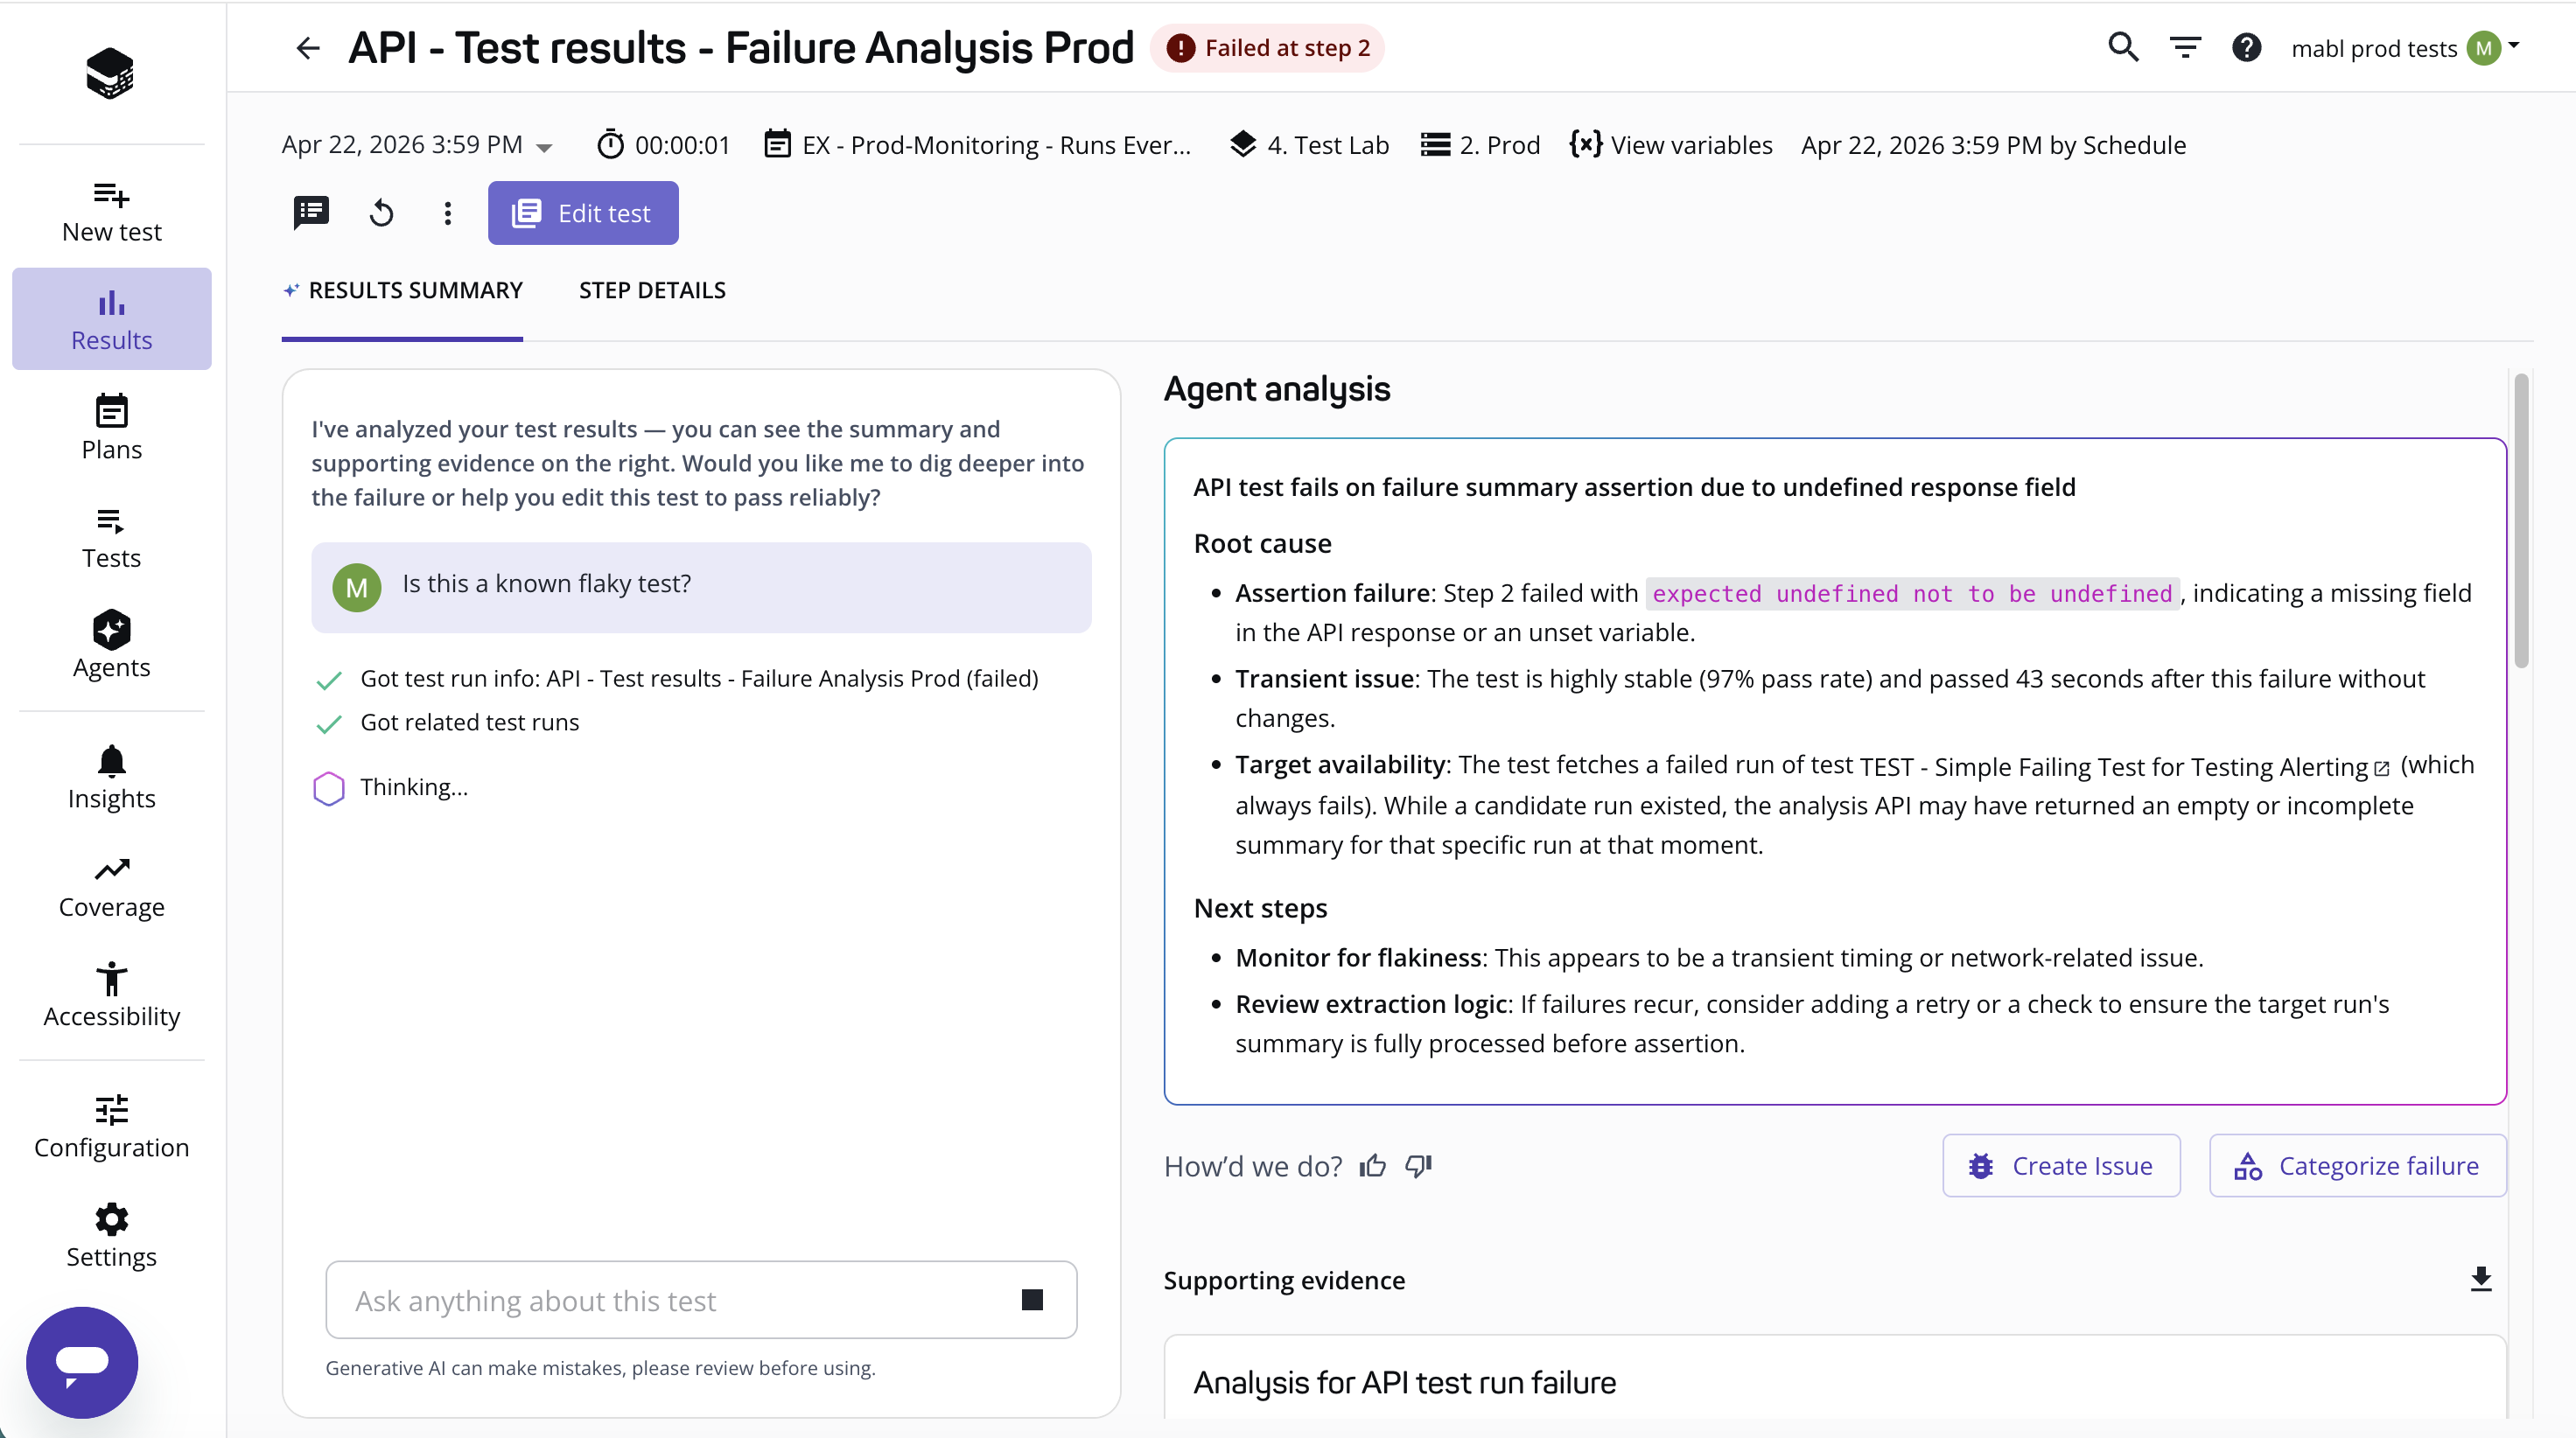Screen dimensions: 2576x1438
Task: Click the user message 'Is this a known flaky test?'
Action: pyautogui.click(x=701, y=587)
